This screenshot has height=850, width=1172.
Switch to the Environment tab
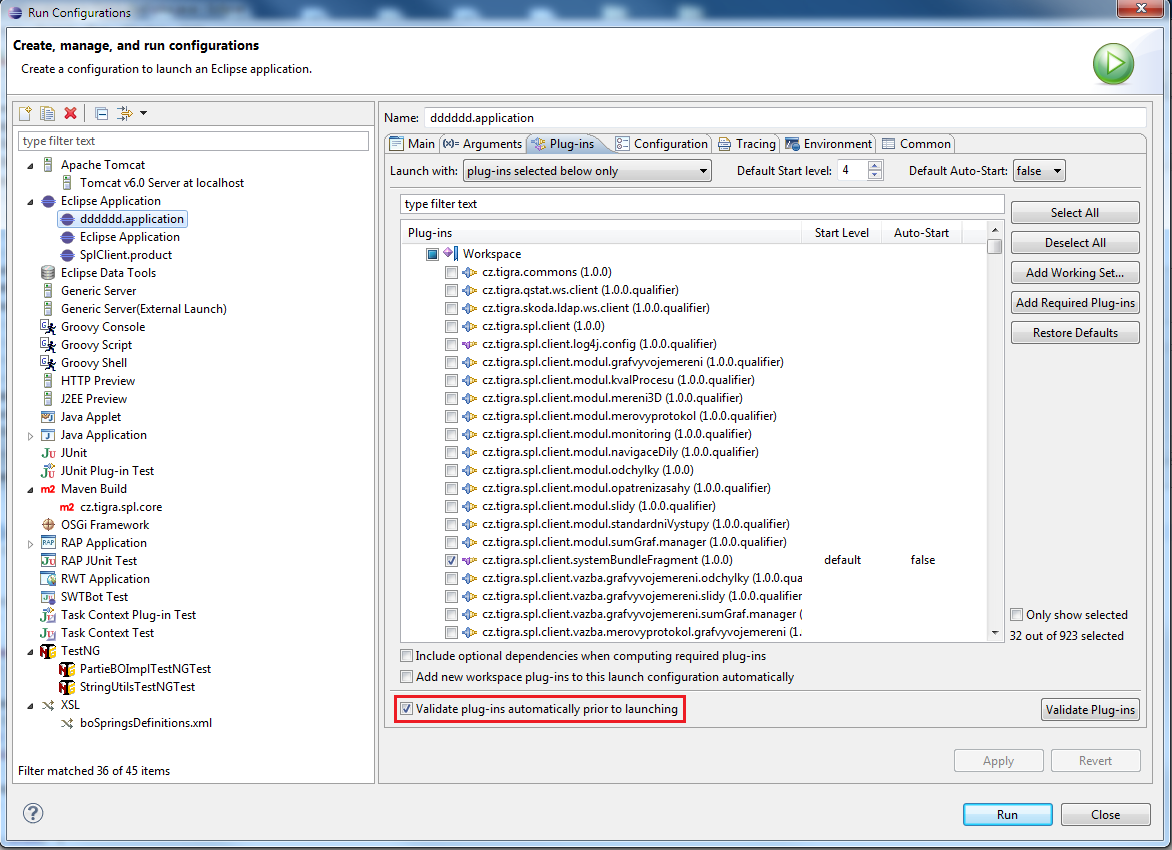(828, 144)
